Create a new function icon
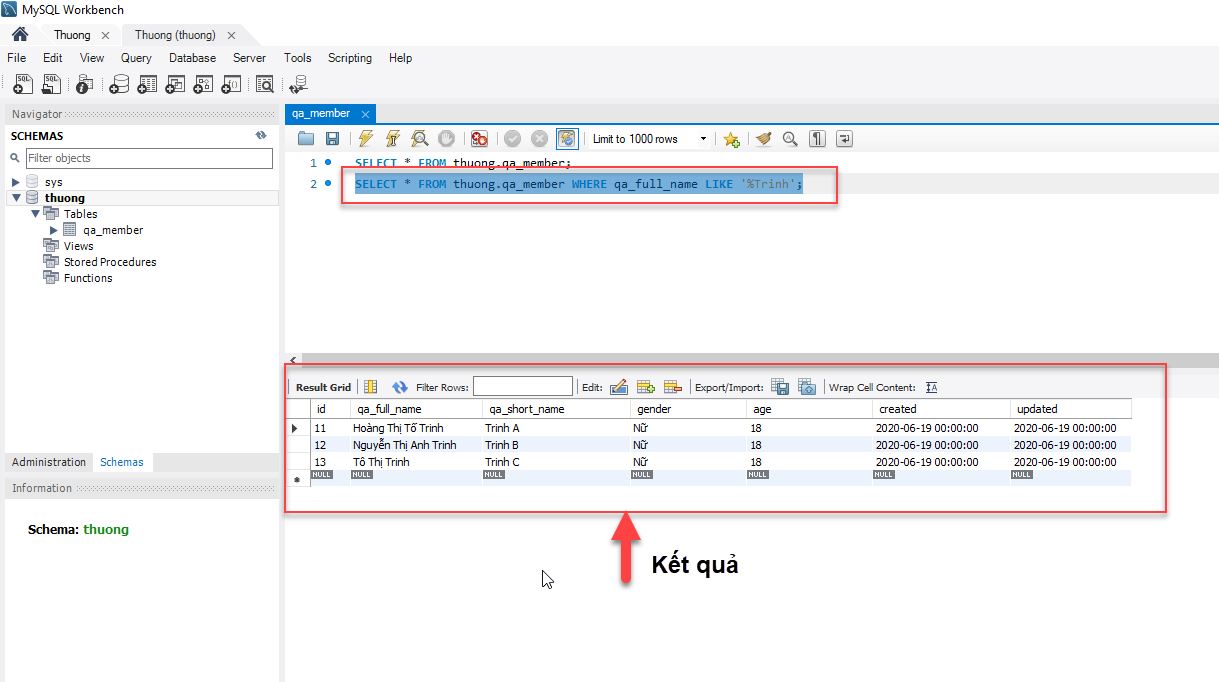 click(231, 85)
